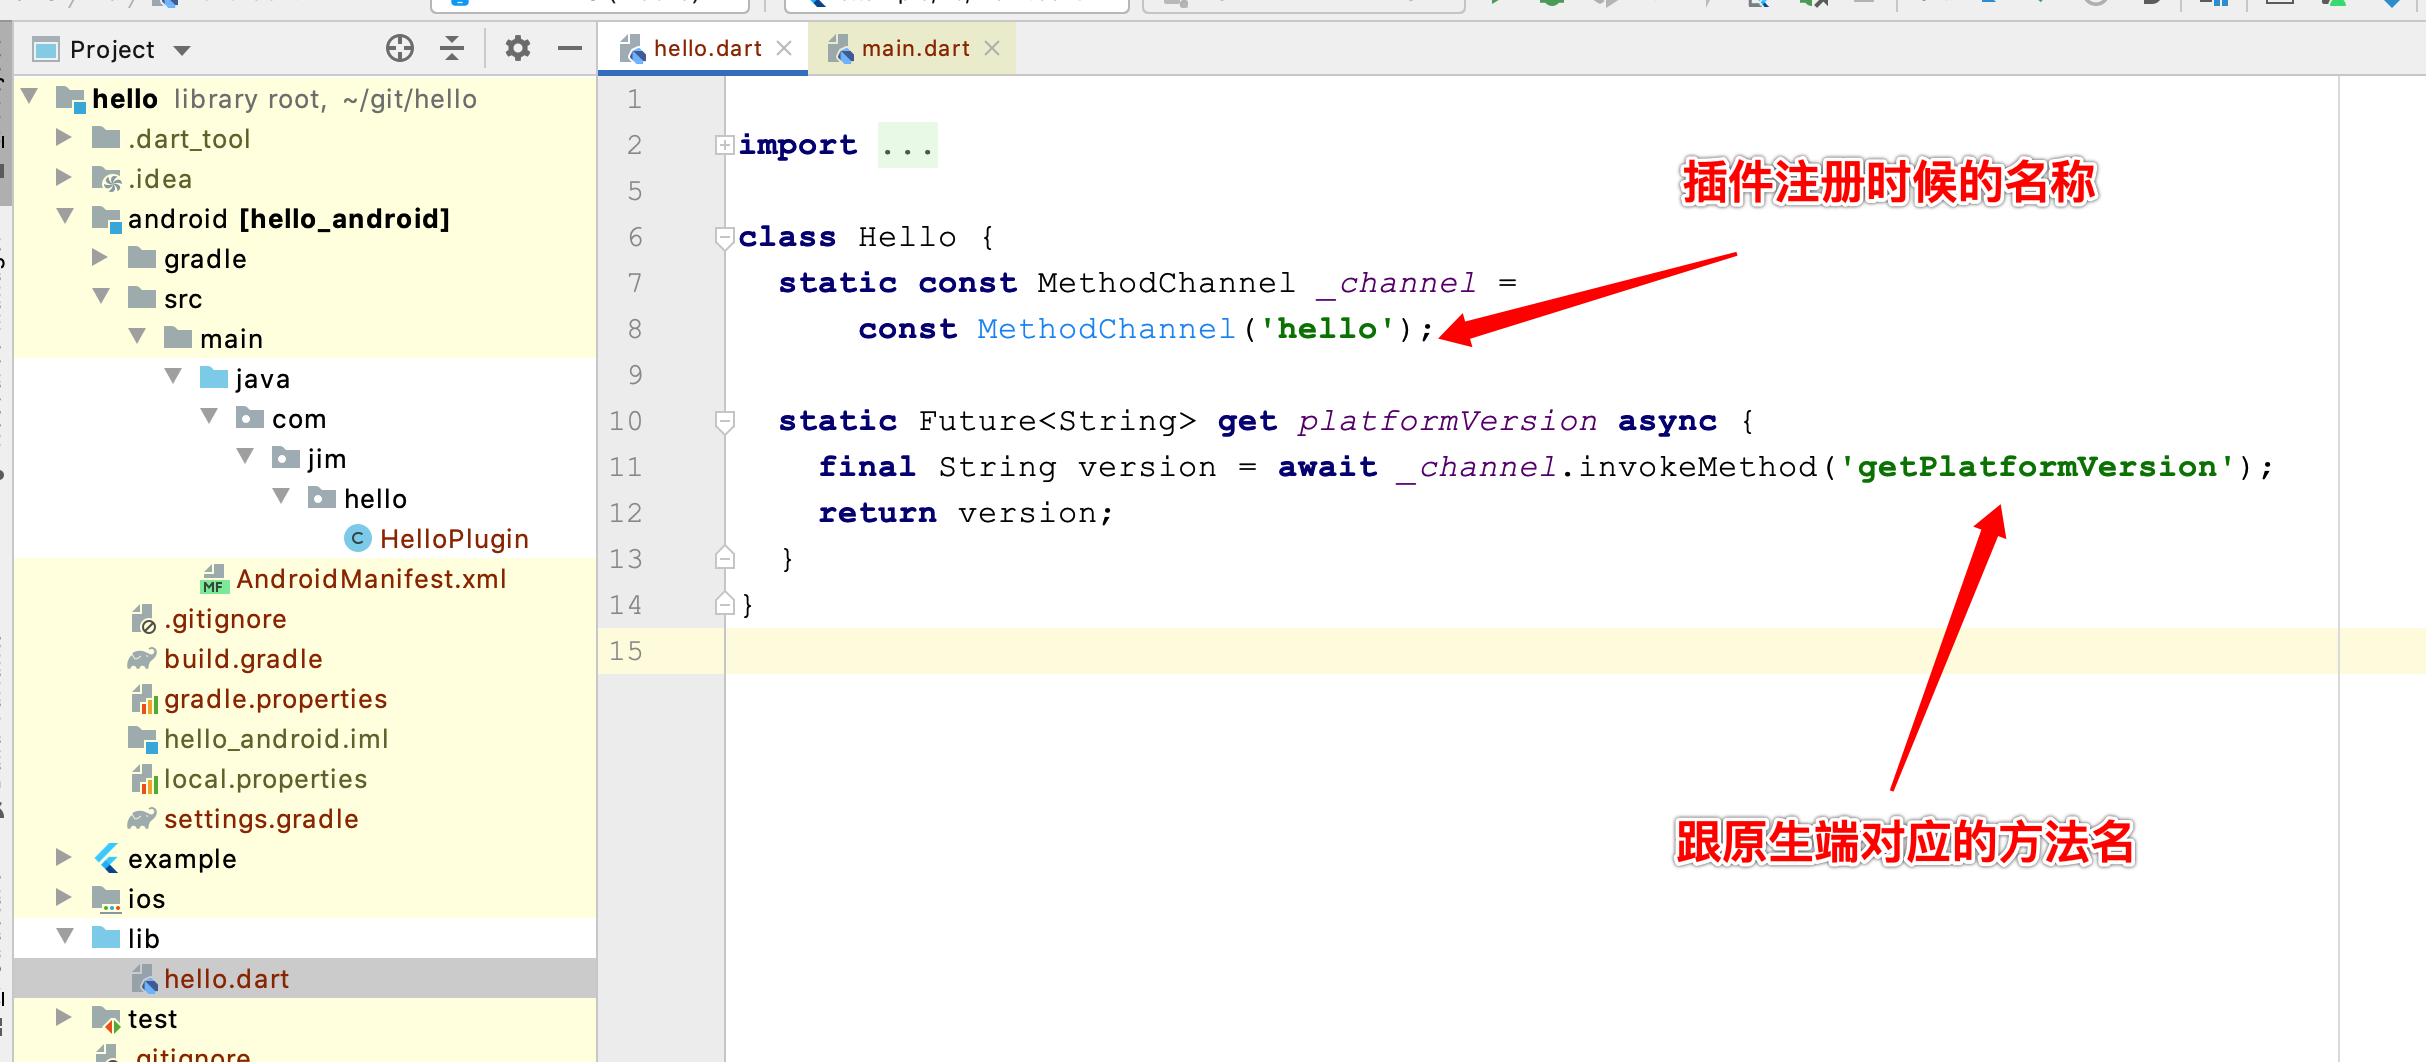This screenshot has height=1062, width=2426.
Task: Expand the test folder
Action: pyautogui.click(x=64, y=1017)
